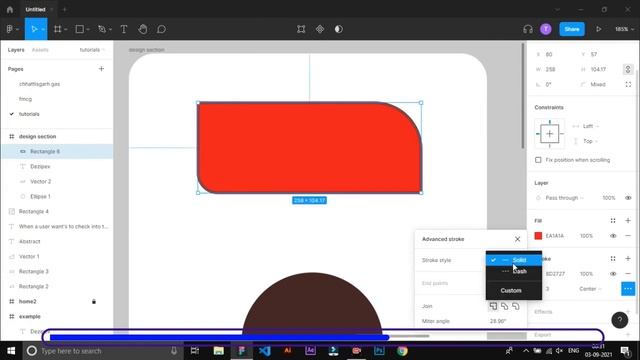Close the Advanced stroke panel
The width and height of the screenshot is (640, 360).
point(518,239)
